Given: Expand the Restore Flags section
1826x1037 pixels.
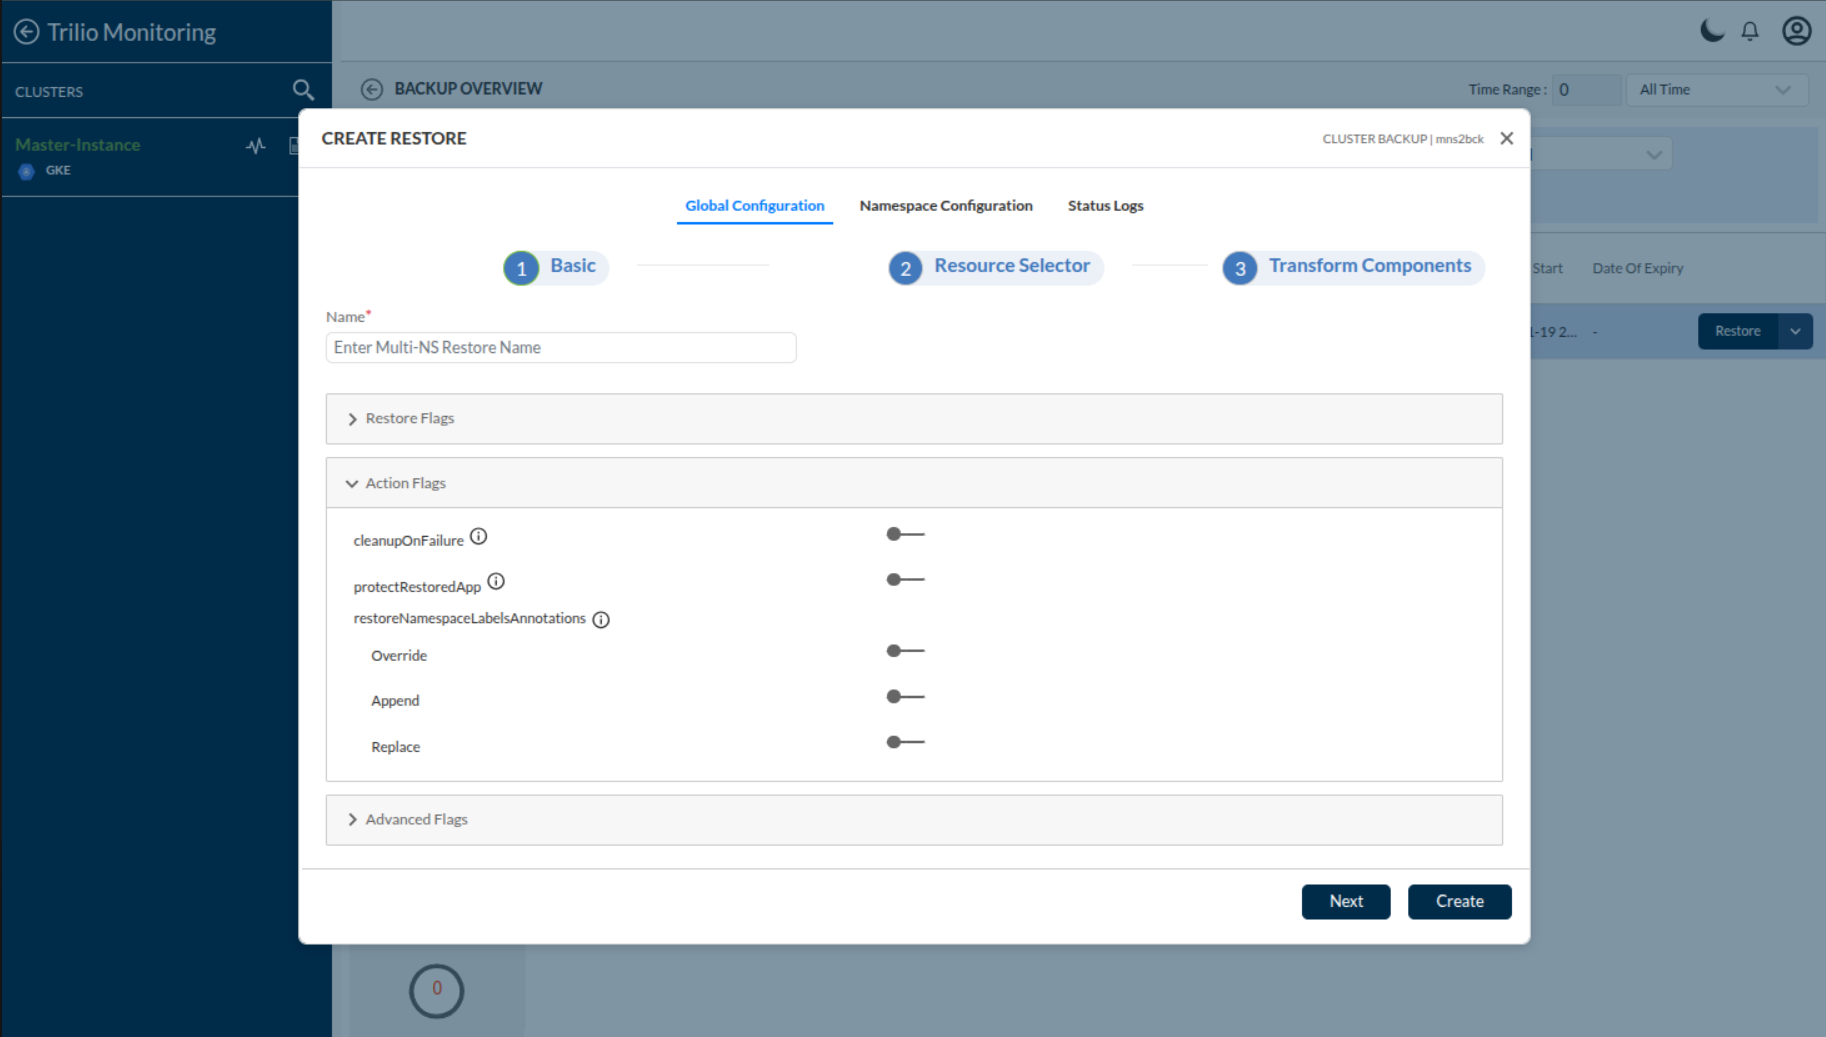Looking at the screenshot, I should point(410,419).
